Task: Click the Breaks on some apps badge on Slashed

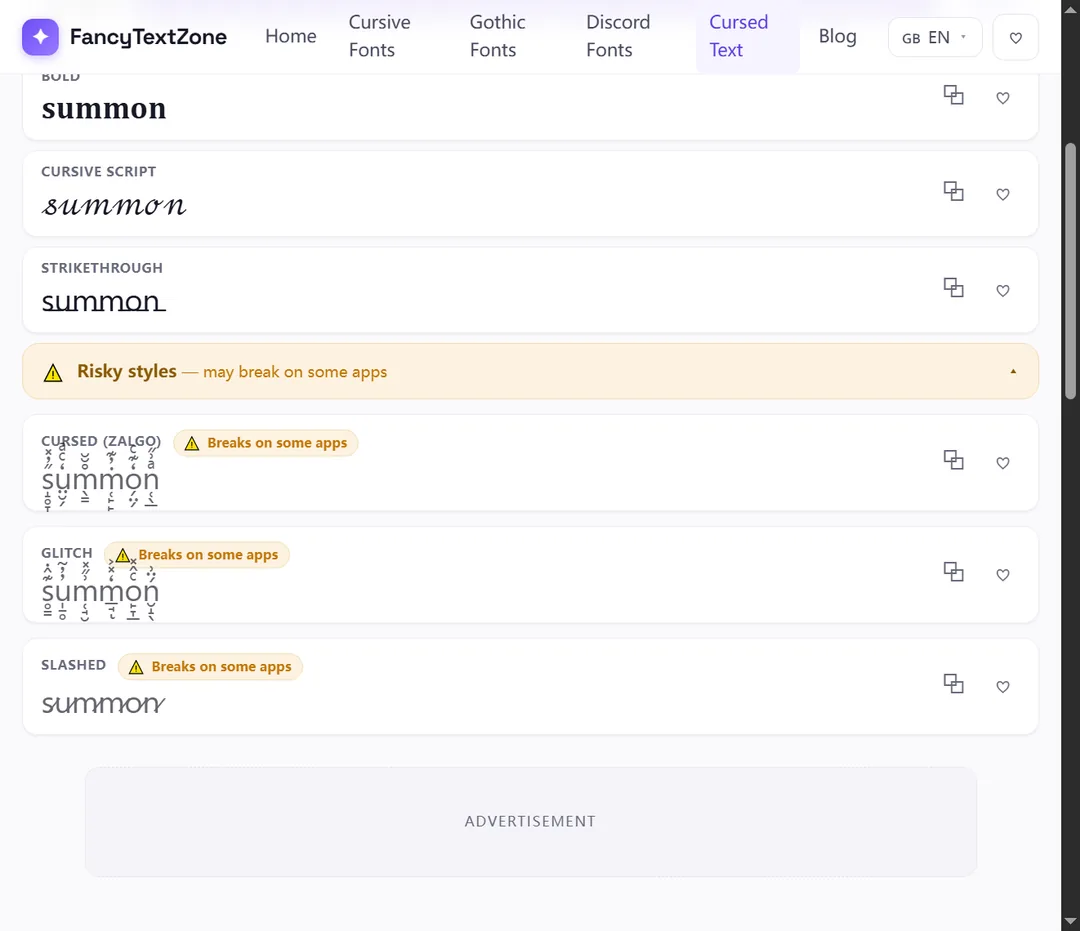Action: pos(210,667)
